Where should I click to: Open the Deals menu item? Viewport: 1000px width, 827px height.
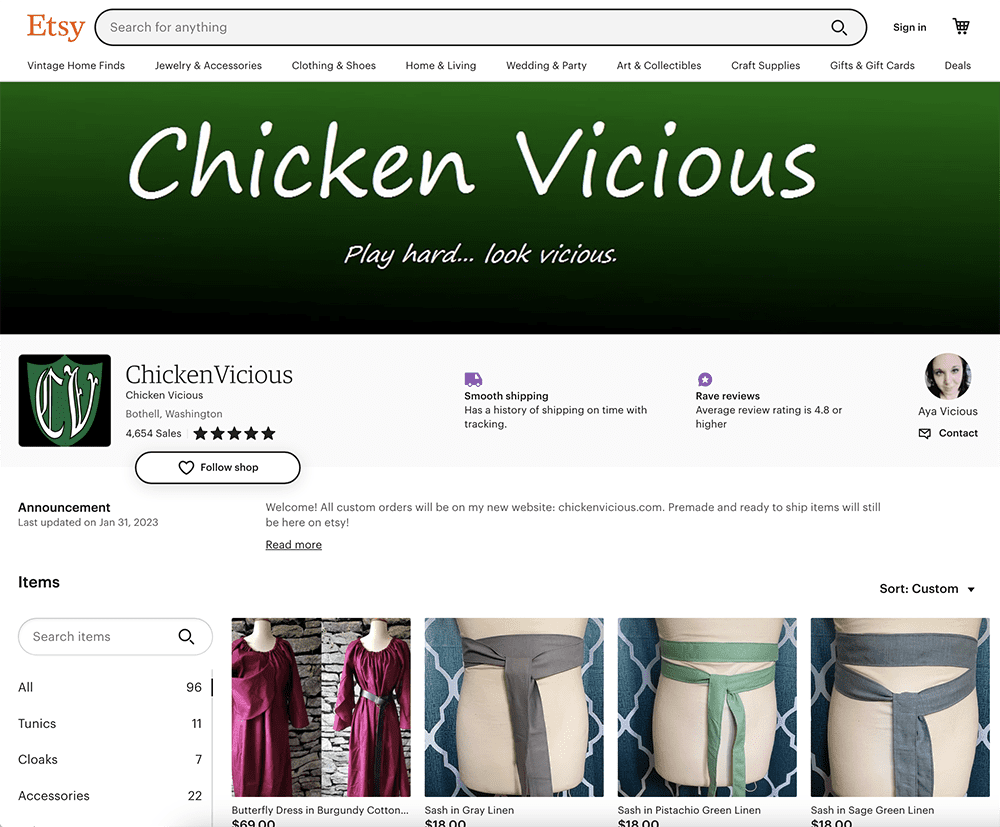pyautogui.click(x=957, y=65)
